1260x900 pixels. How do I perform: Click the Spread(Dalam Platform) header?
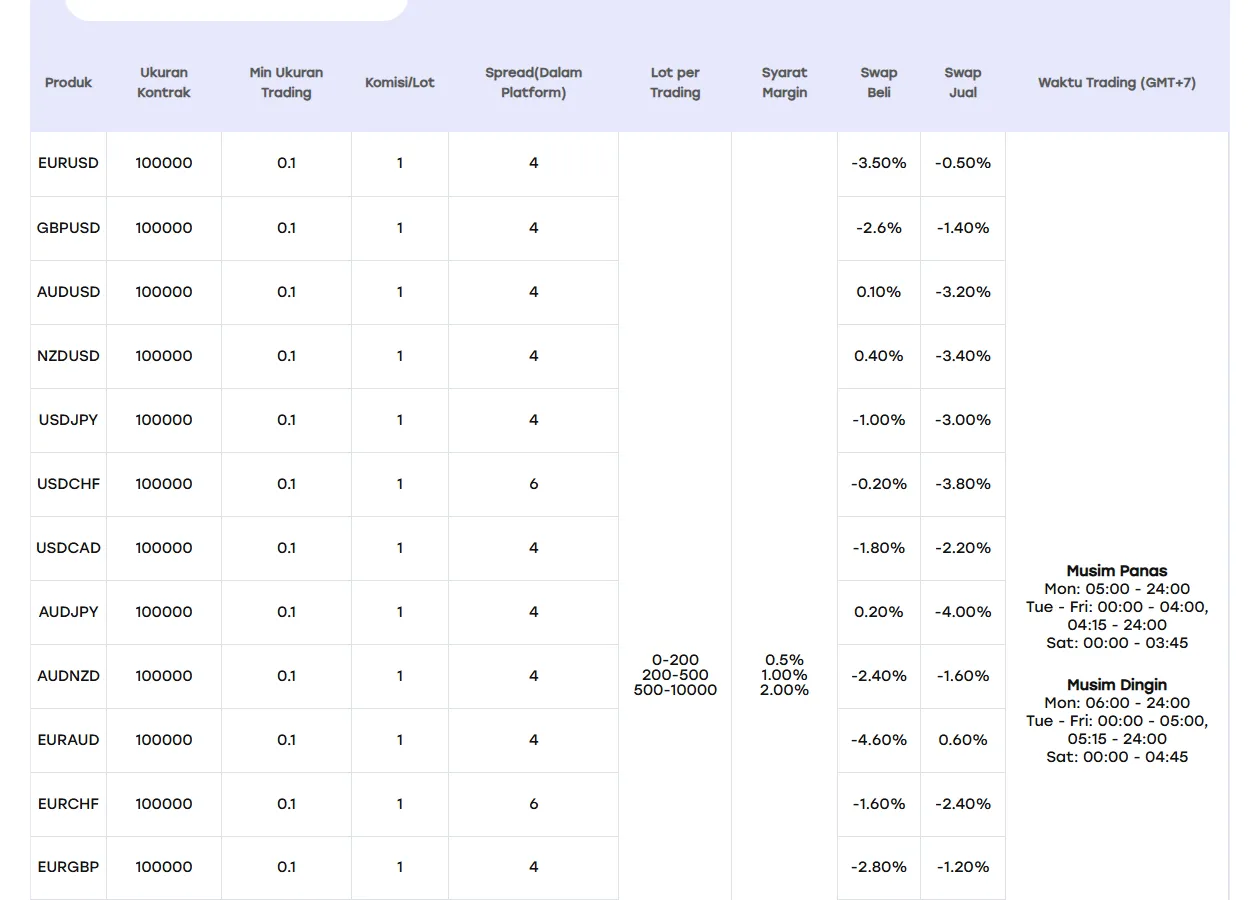tap(534, 82)
